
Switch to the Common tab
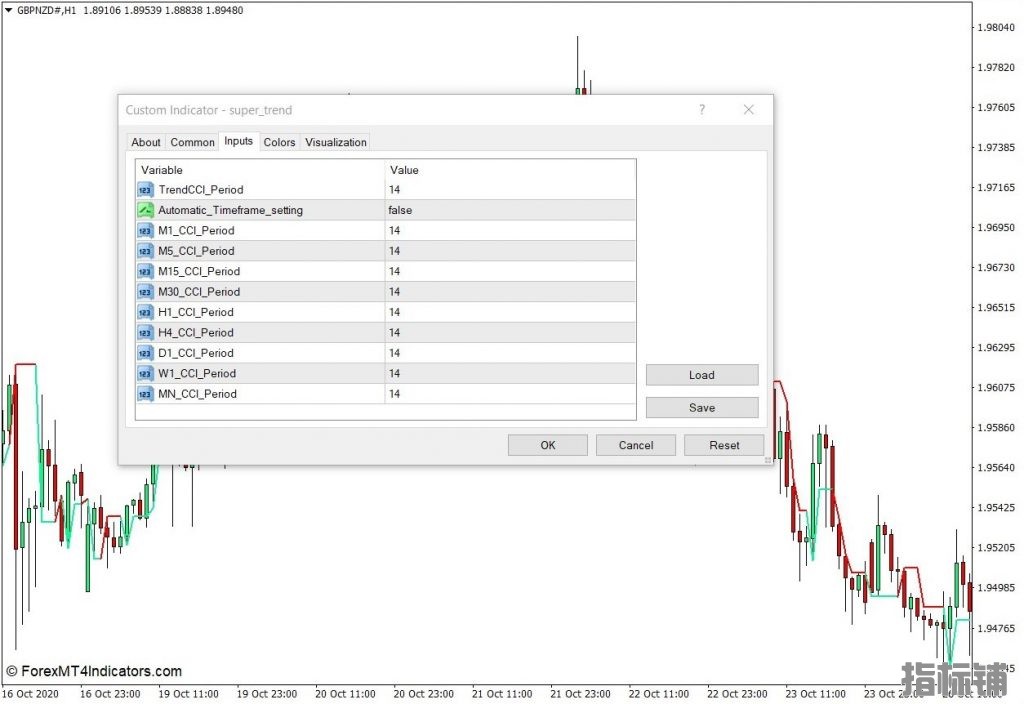[x=192, y=142]
